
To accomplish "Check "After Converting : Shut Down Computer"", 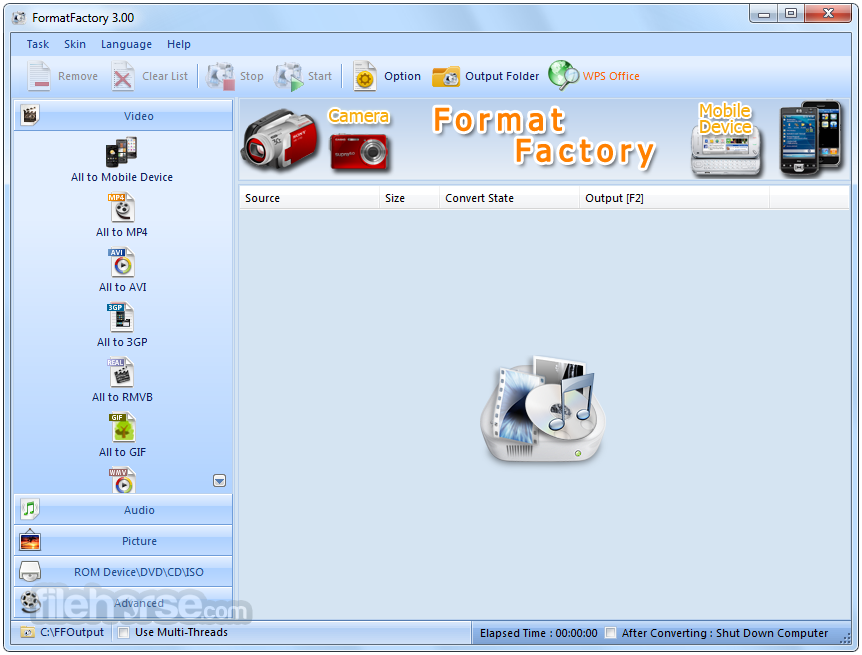I will [x=610, y=632].
